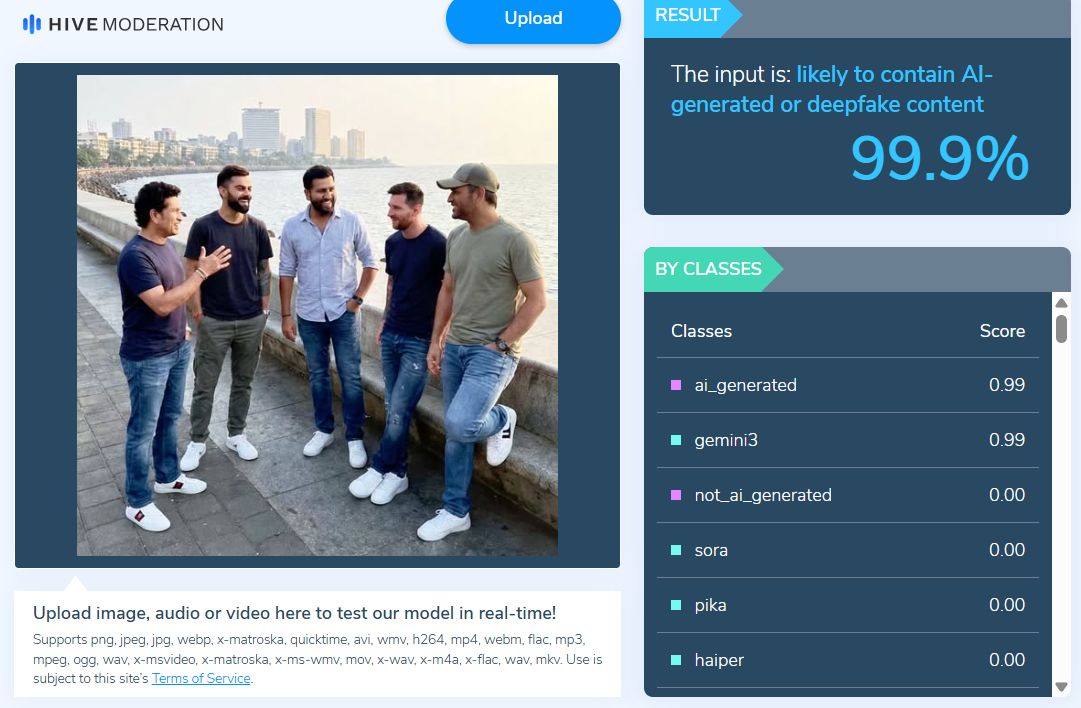Click the teal sora color square
Viewport: 1081px width, 708px height.
pos(676,550)
